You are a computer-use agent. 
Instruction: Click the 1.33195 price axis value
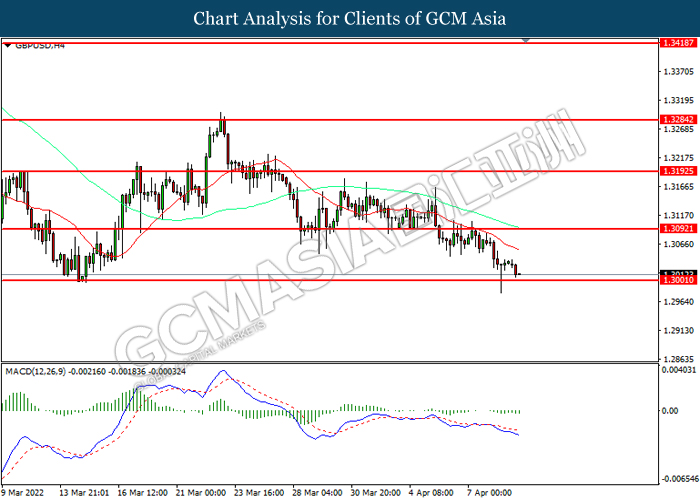(x=679, y=100)
